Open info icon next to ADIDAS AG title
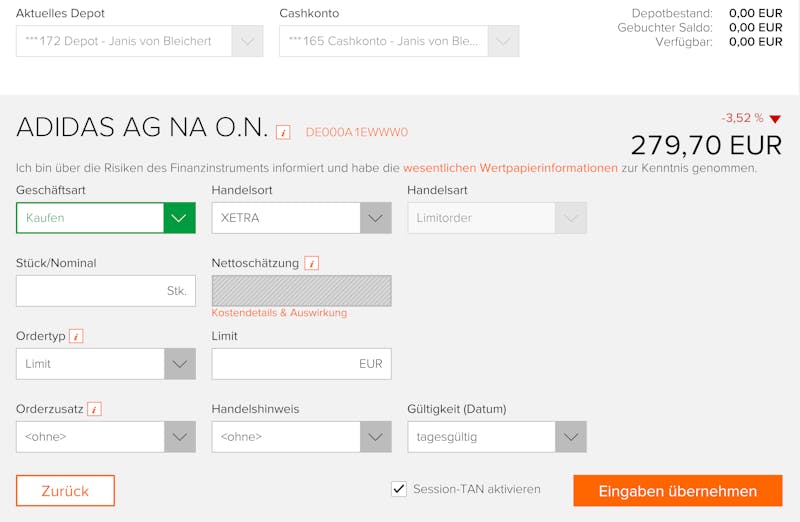800x522 pixels. point(283,133)
